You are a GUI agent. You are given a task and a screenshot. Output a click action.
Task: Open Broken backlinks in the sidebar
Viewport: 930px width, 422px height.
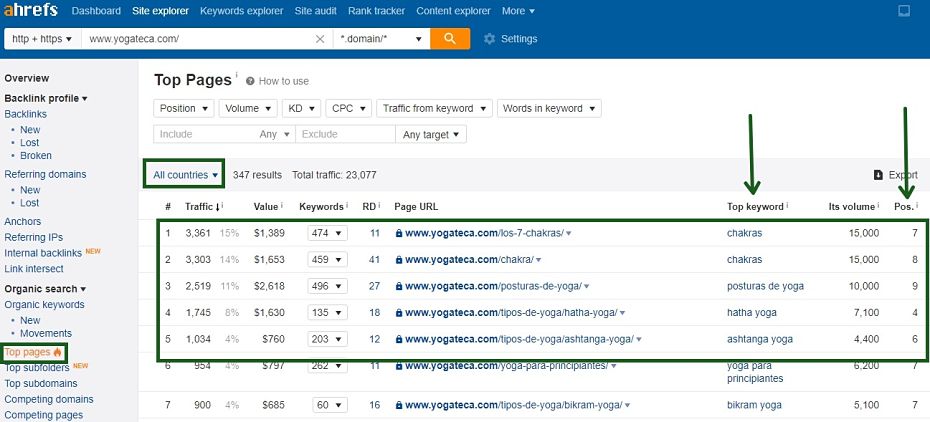[x=36, y=155]
